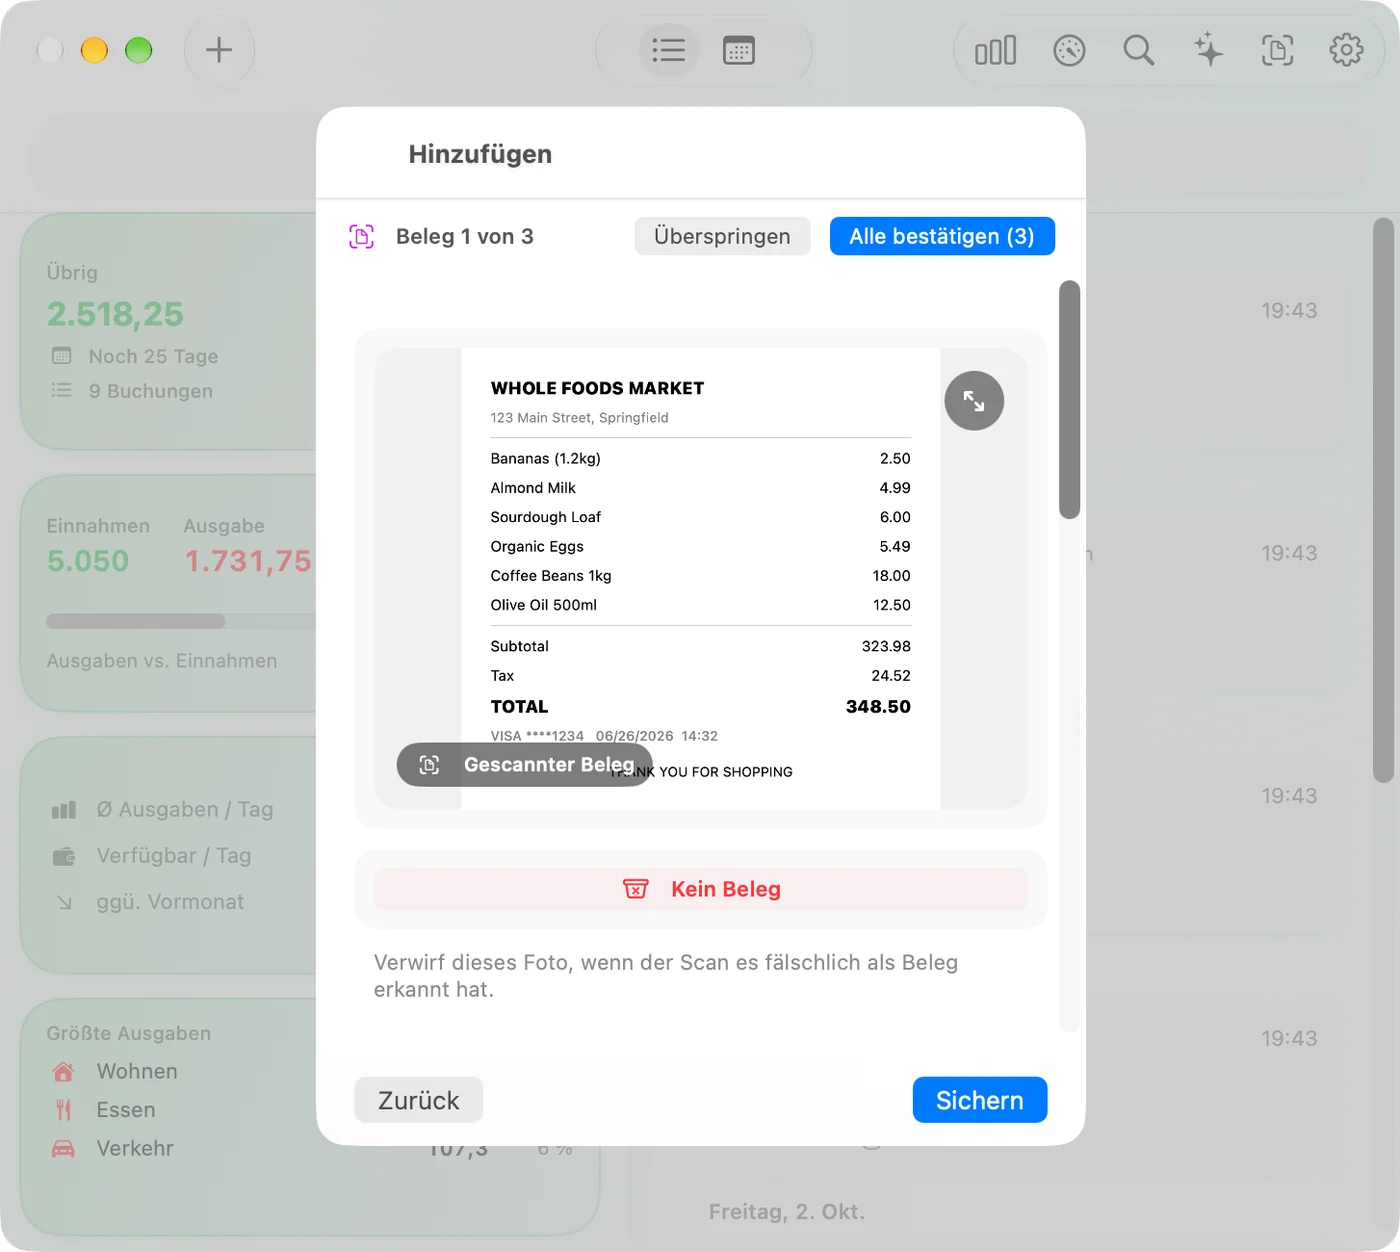The width and height of the screenshot is (1400, 1252).
Task: Click the Ausgaben vs. Einnahmen progress bar
Action: (180, 621)
